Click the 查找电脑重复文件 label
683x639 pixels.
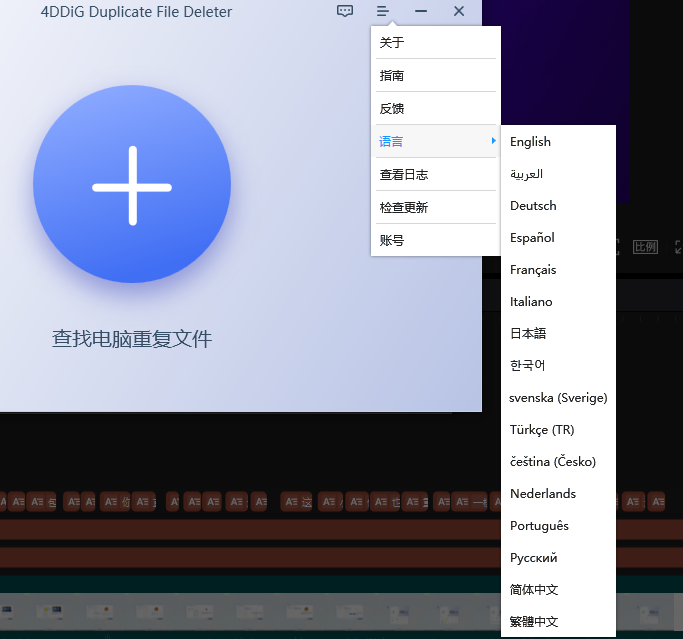[132, 339]
